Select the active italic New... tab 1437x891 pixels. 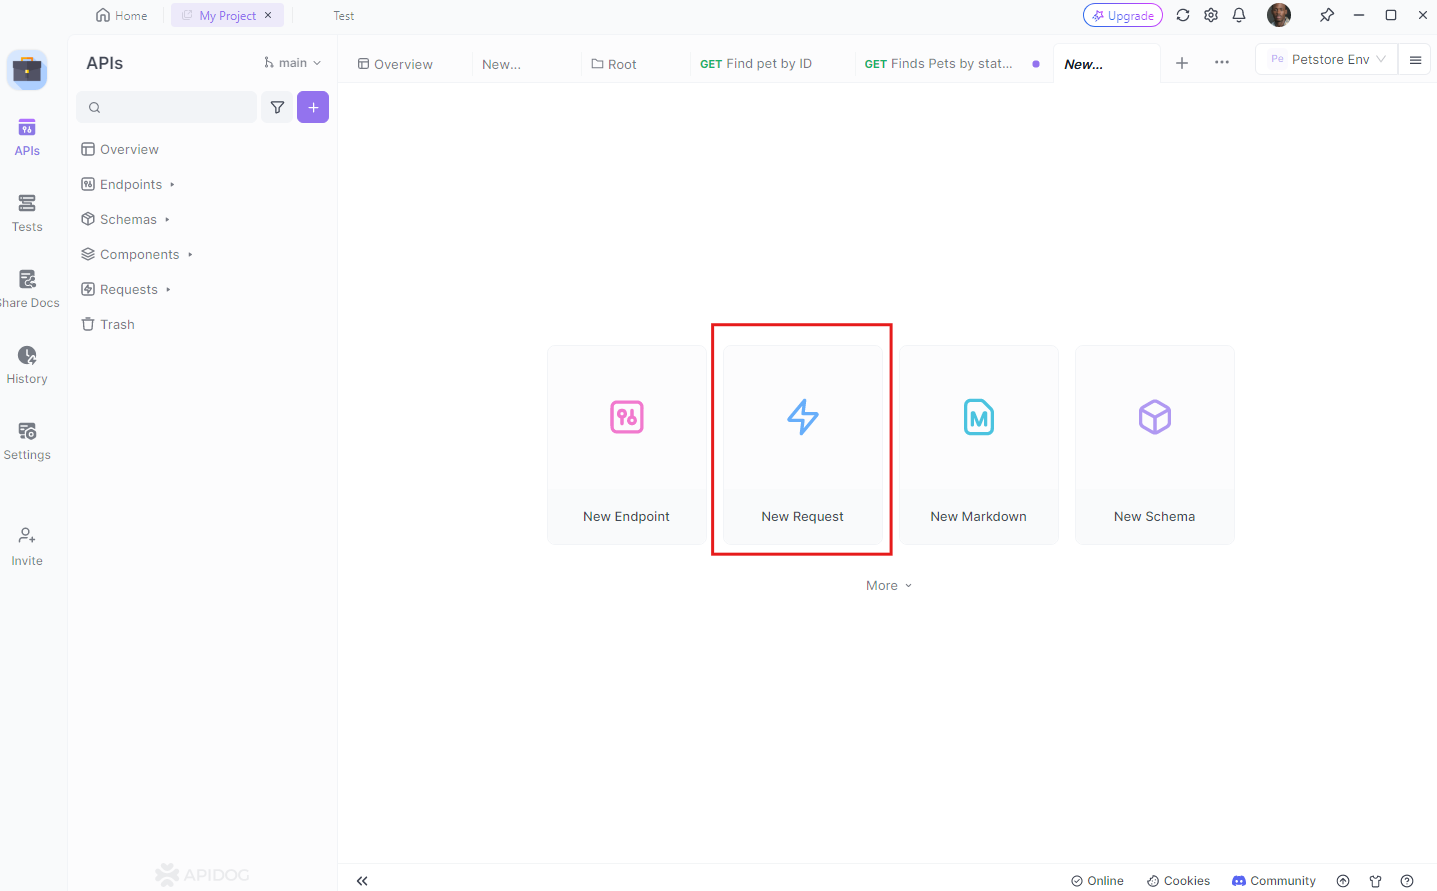1084,64
